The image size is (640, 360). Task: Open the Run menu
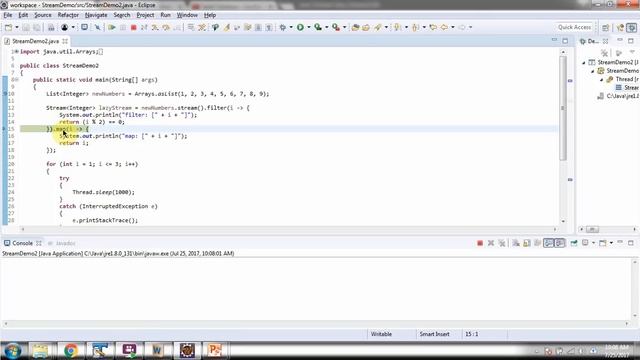[165, 15]
